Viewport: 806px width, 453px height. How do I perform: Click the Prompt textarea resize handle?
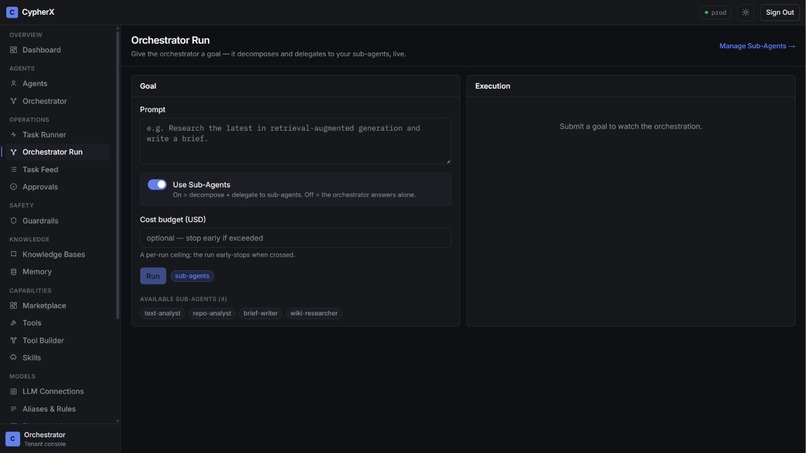[x=448, y=161]
